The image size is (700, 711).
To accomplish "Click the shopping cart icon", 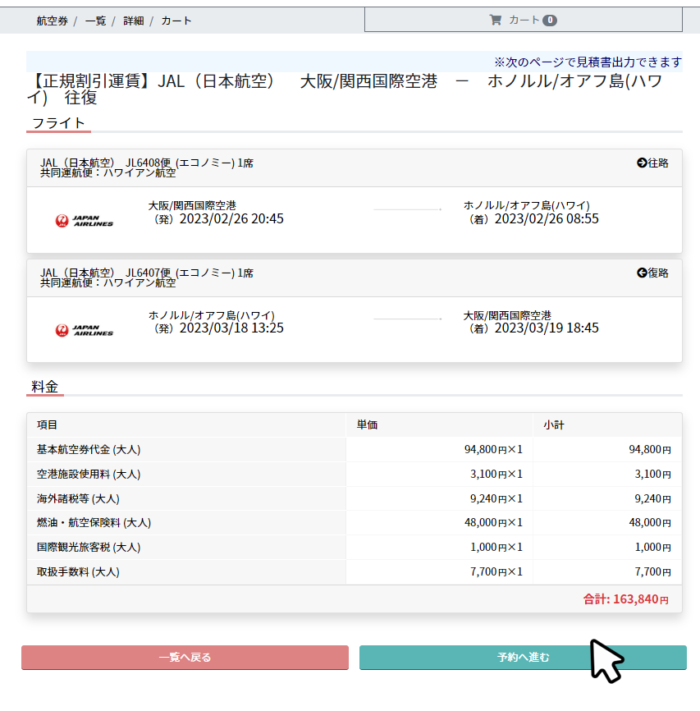I will pyautogui.click(x=495, y=20).
